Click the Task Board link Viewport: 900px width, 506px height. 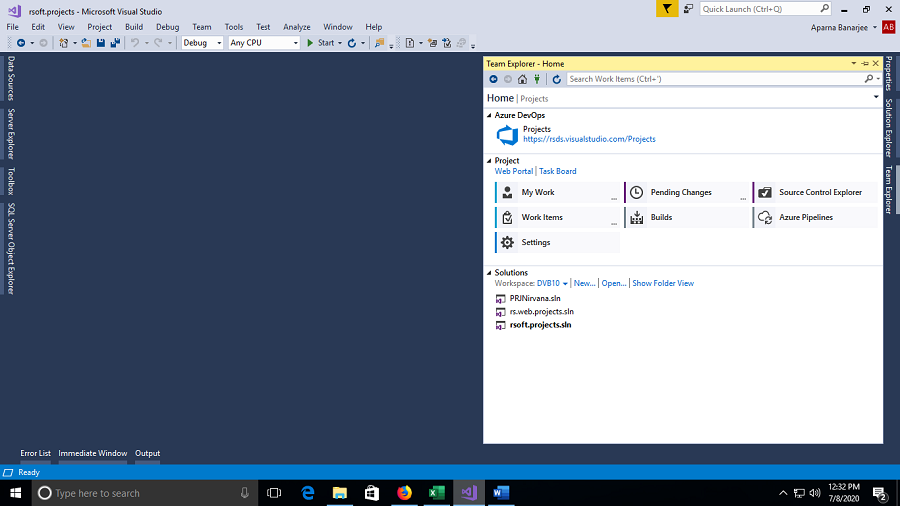pyautogui.click(x=557, y=172)
